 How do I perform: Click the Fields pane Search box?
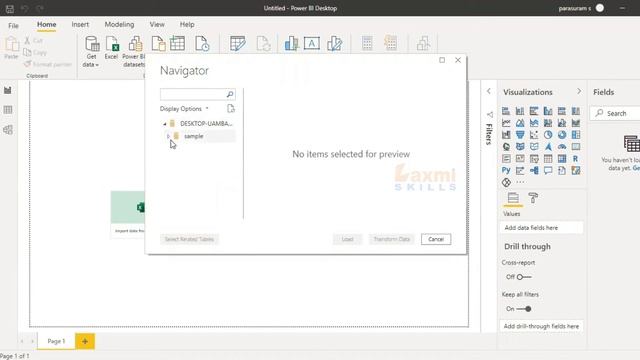616,113
